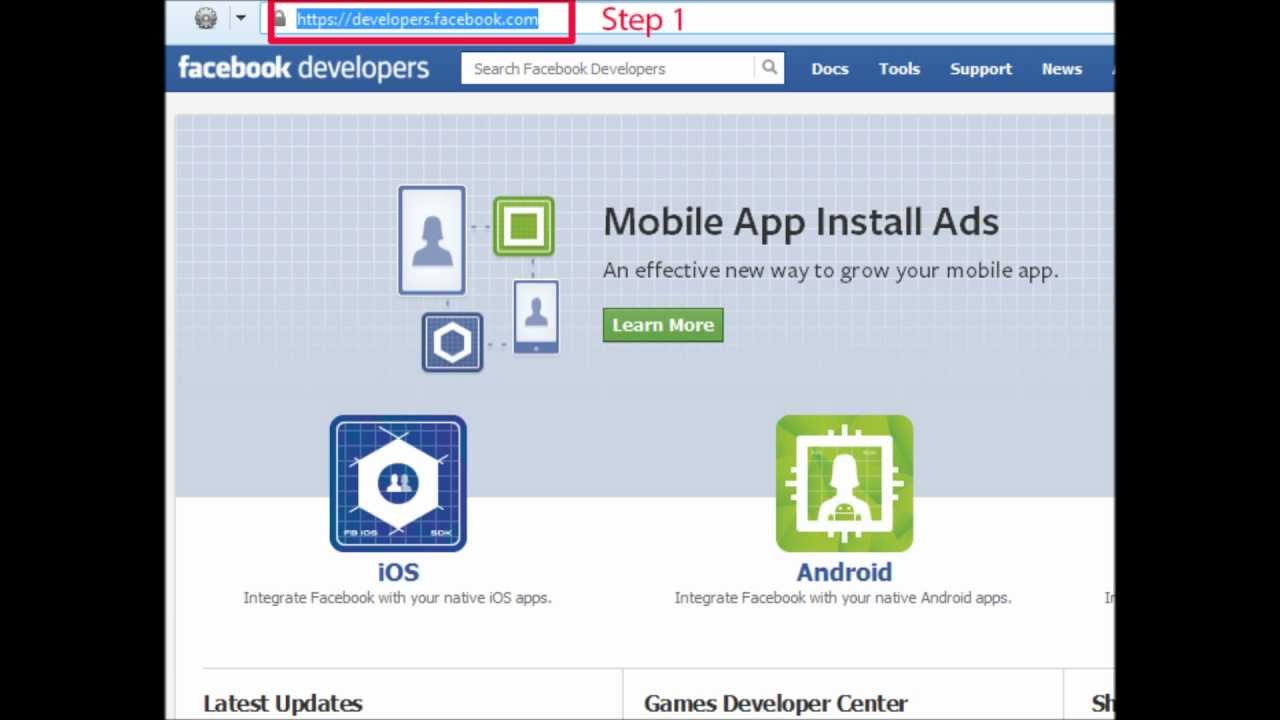The width and height of the screenshot is (1280, 720).
Task: Click phone icon in banner illustration
Action: 536,316
